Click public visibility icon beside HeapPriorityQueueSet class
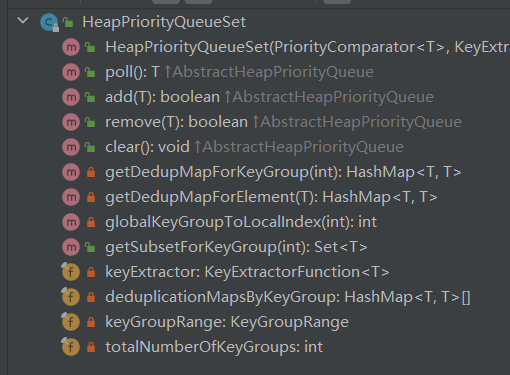This screenshot has width=510, height=375. click(68, 22)
